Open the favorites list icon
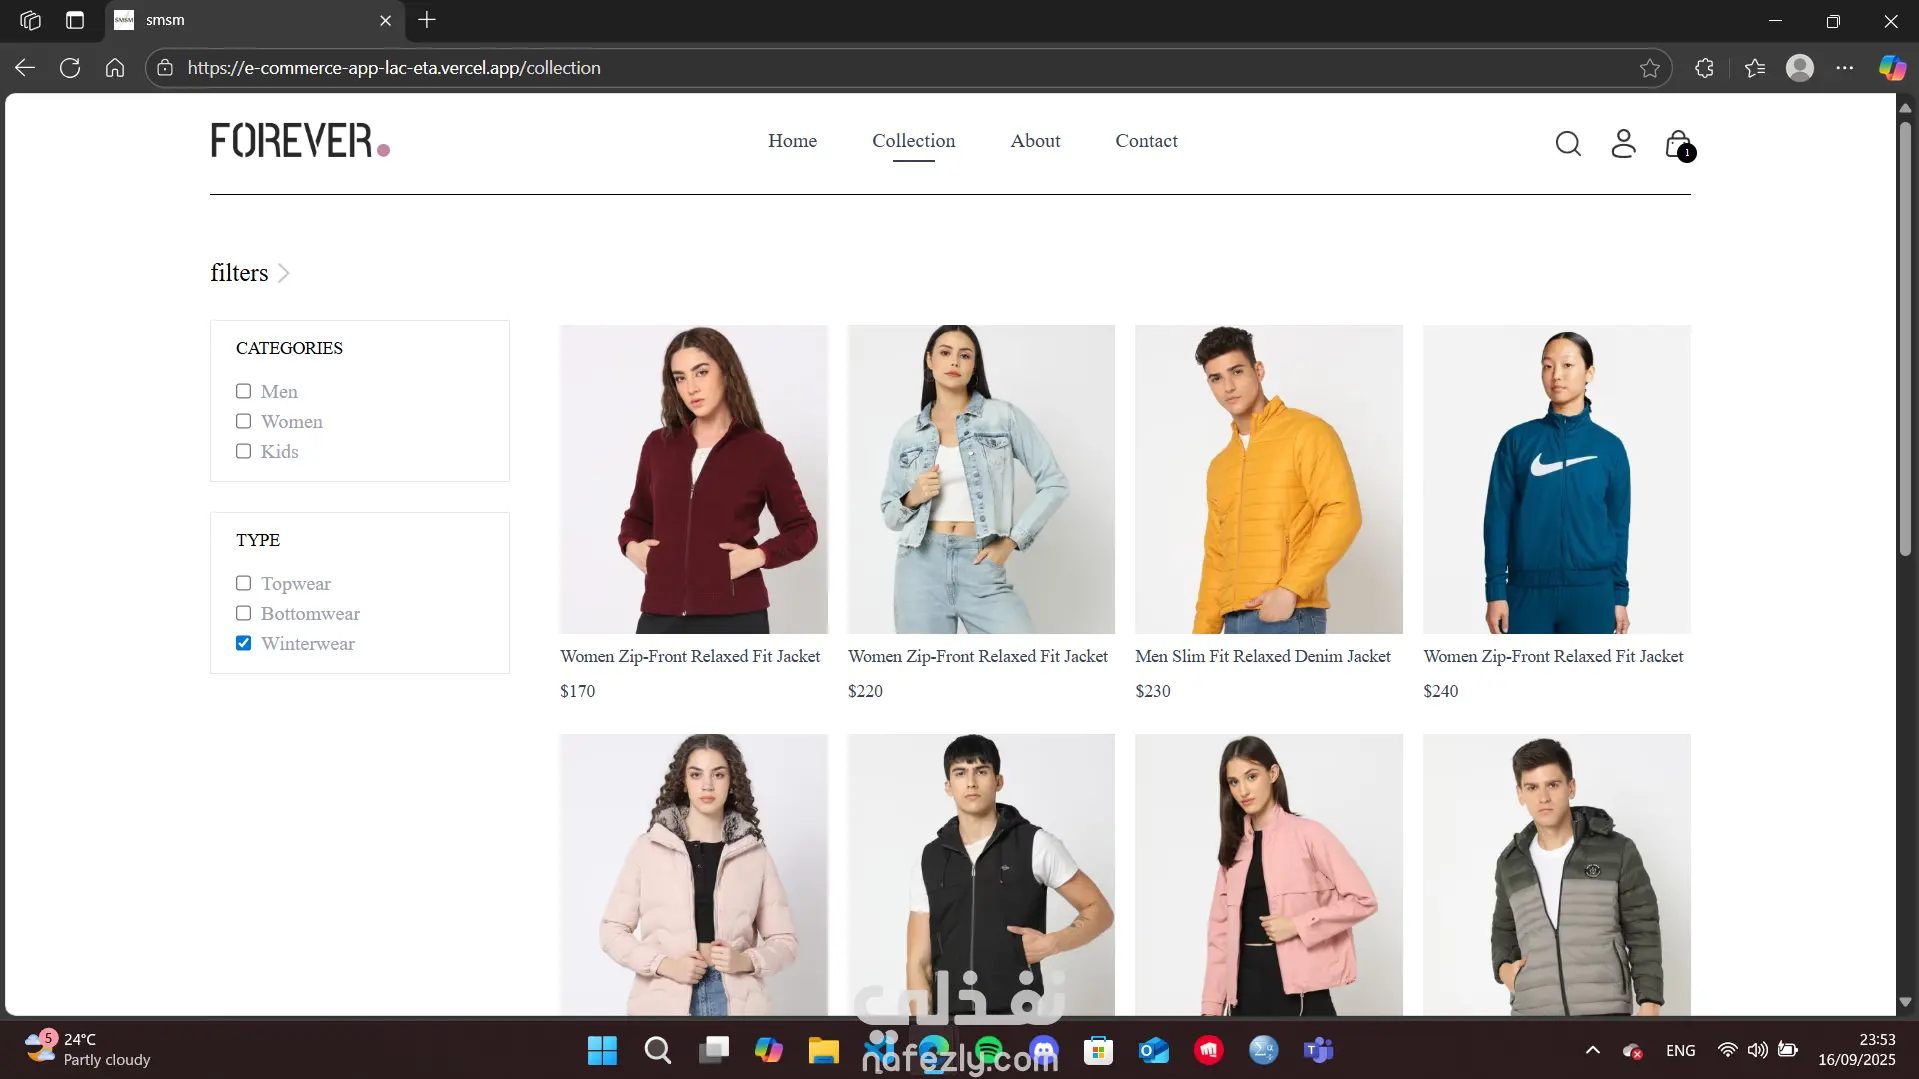 coord(1755,68)
